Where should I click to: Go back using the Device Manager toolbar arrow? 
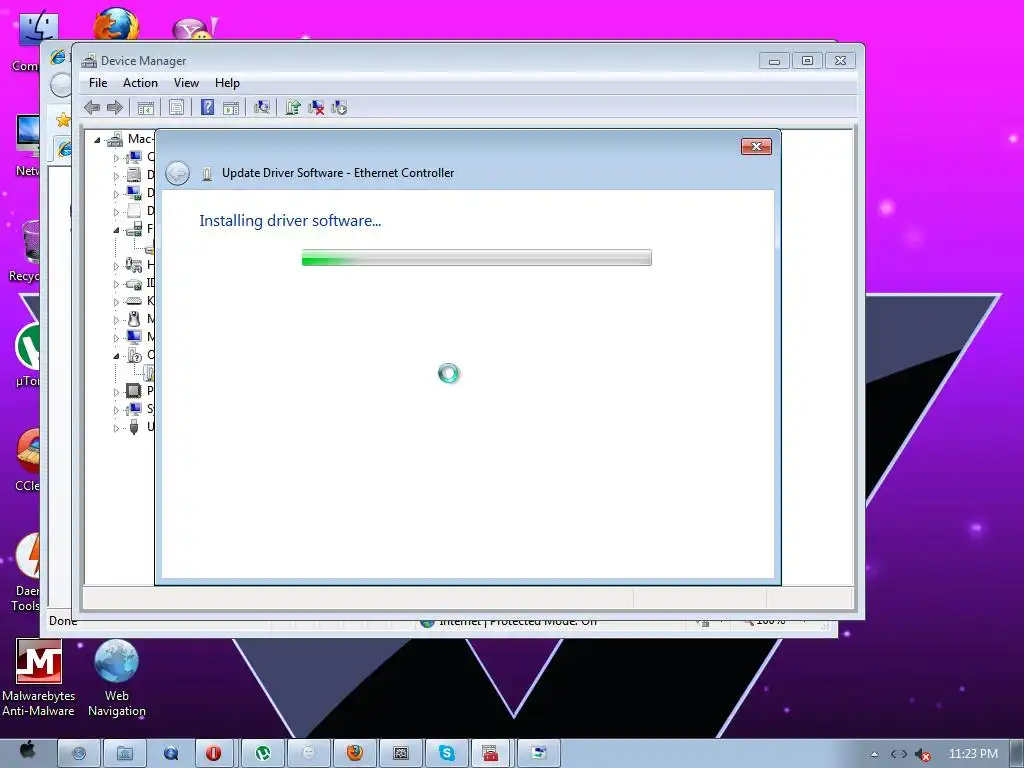(92, 108)
